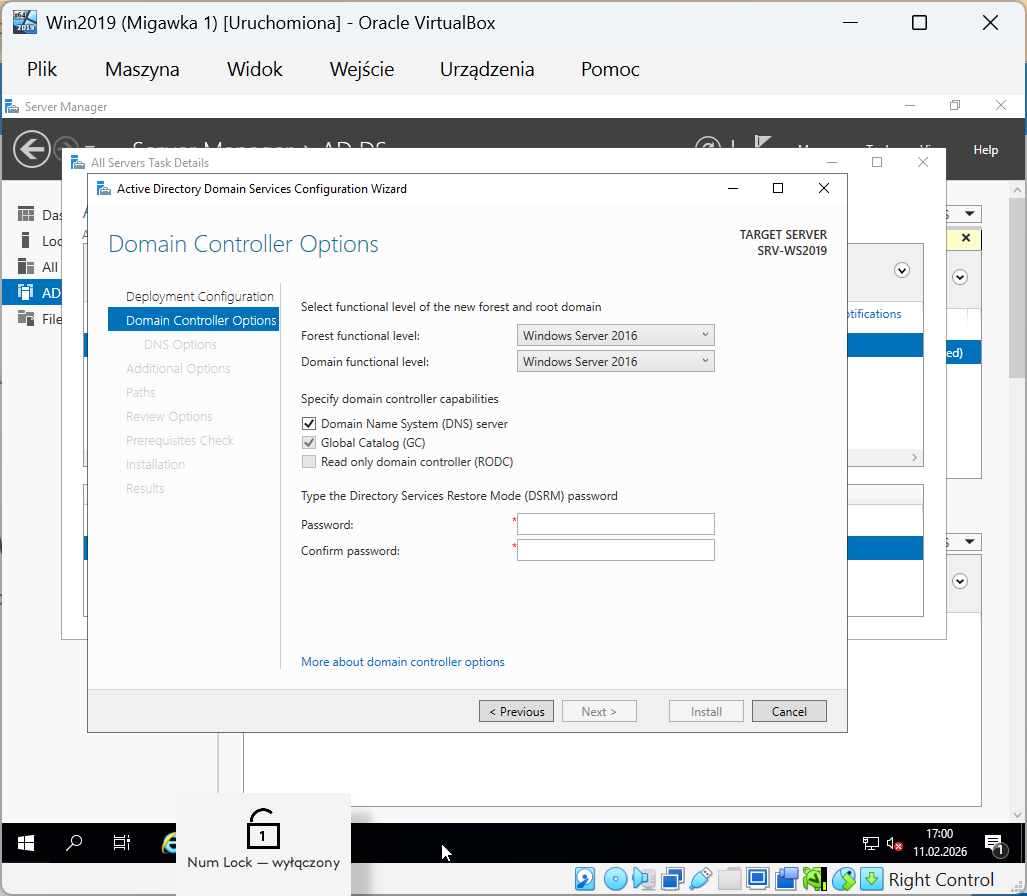Screen dimensions: 1027x896
Task: Click the USB devices icon in VirtualBox status bar
Action: [x=701, y=879]
